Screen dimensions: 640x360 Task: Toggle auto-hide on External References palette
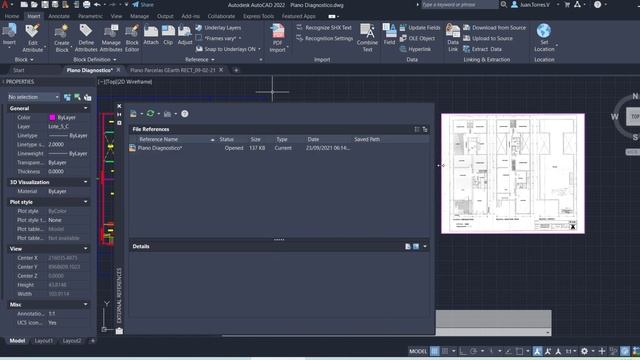pyautogui.click(x=119, y=115)
